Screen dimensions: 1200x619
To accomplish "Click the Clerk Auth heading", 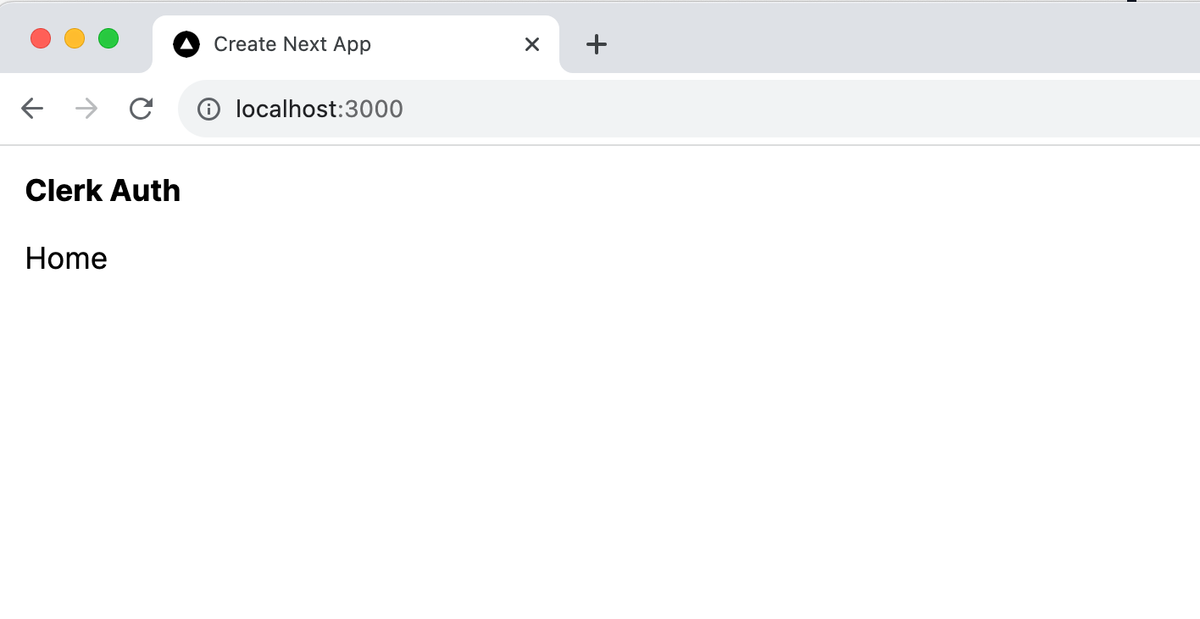I will pos(102,190).
